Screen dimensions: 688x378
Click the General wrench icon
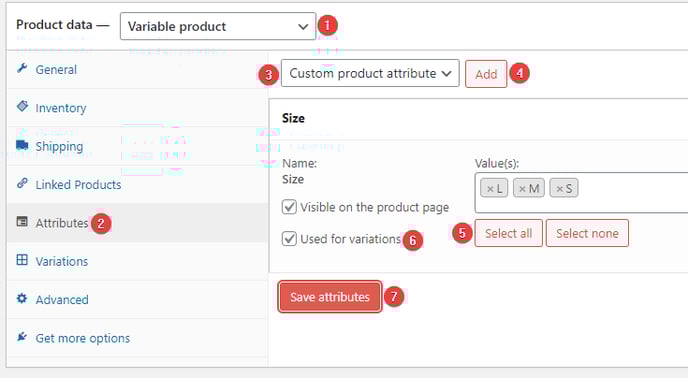coord(22,68)
